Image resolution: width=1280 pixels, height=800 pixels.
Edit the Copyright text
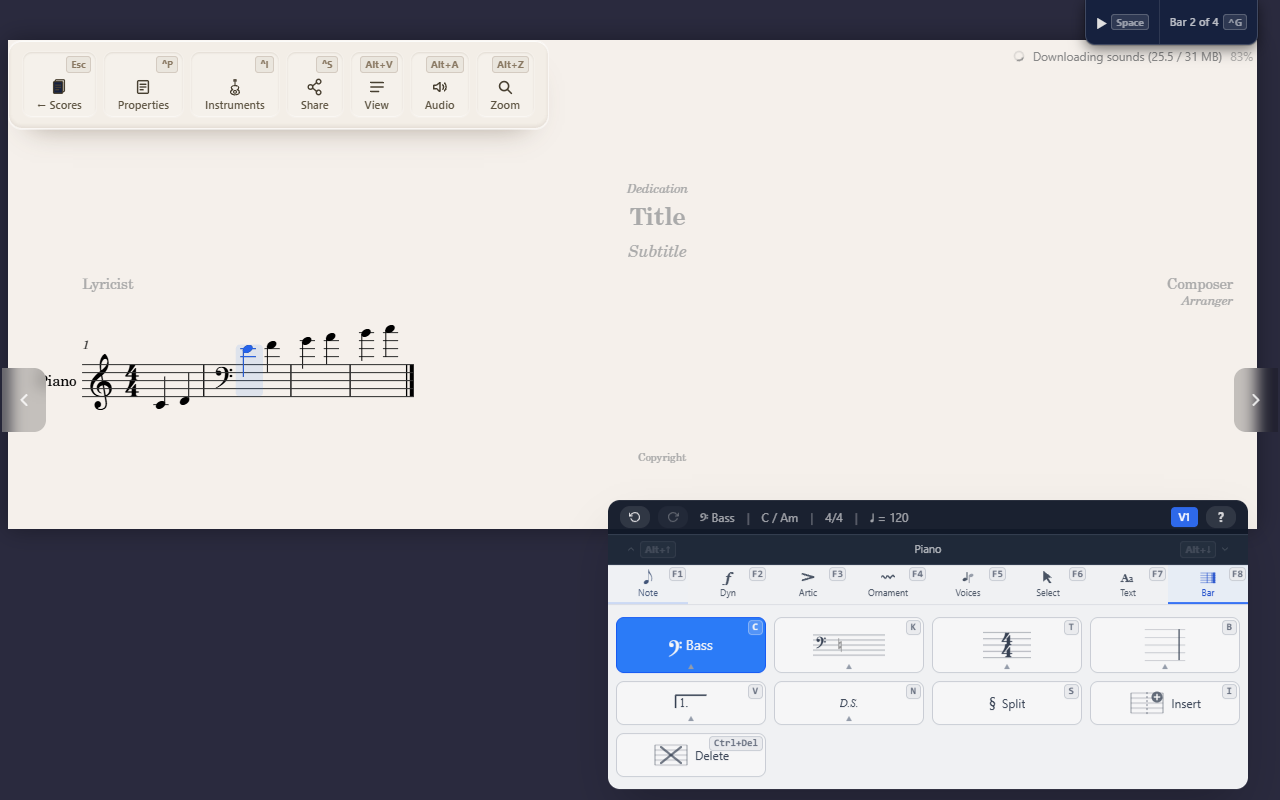pyautogui.click(x=662, y=458)
